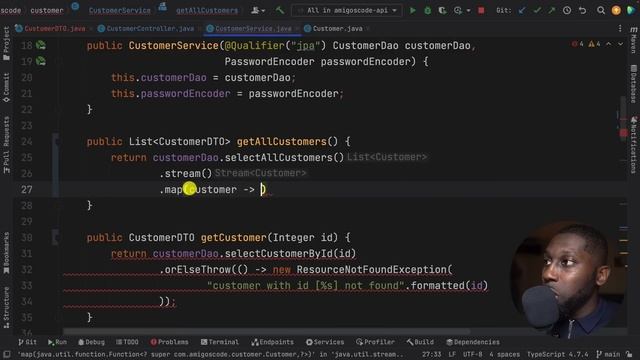Push commits with the Git arrow icon
This screenshot has height=360, width=640.
click(552, 10)
